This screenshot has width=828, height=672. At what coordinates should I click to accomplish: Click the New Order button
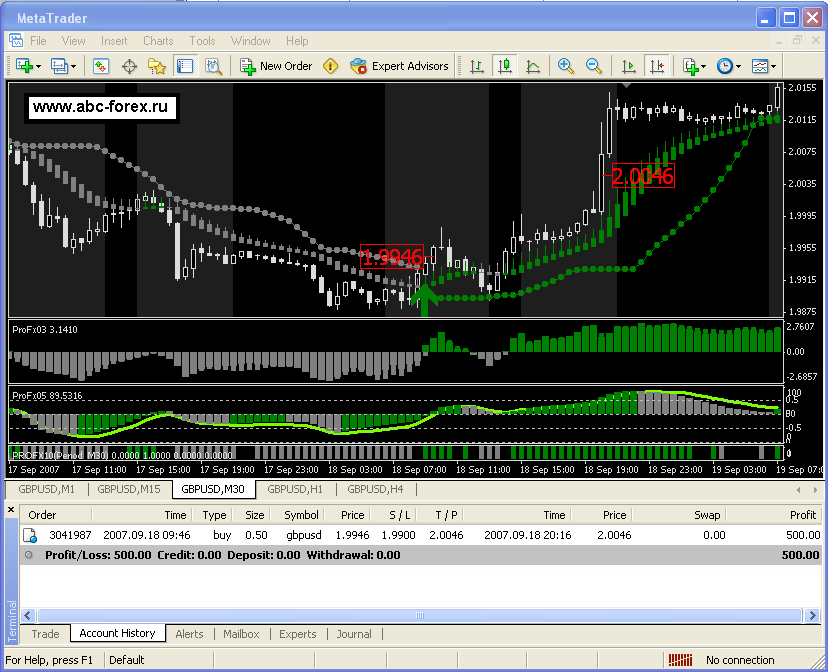276,67
